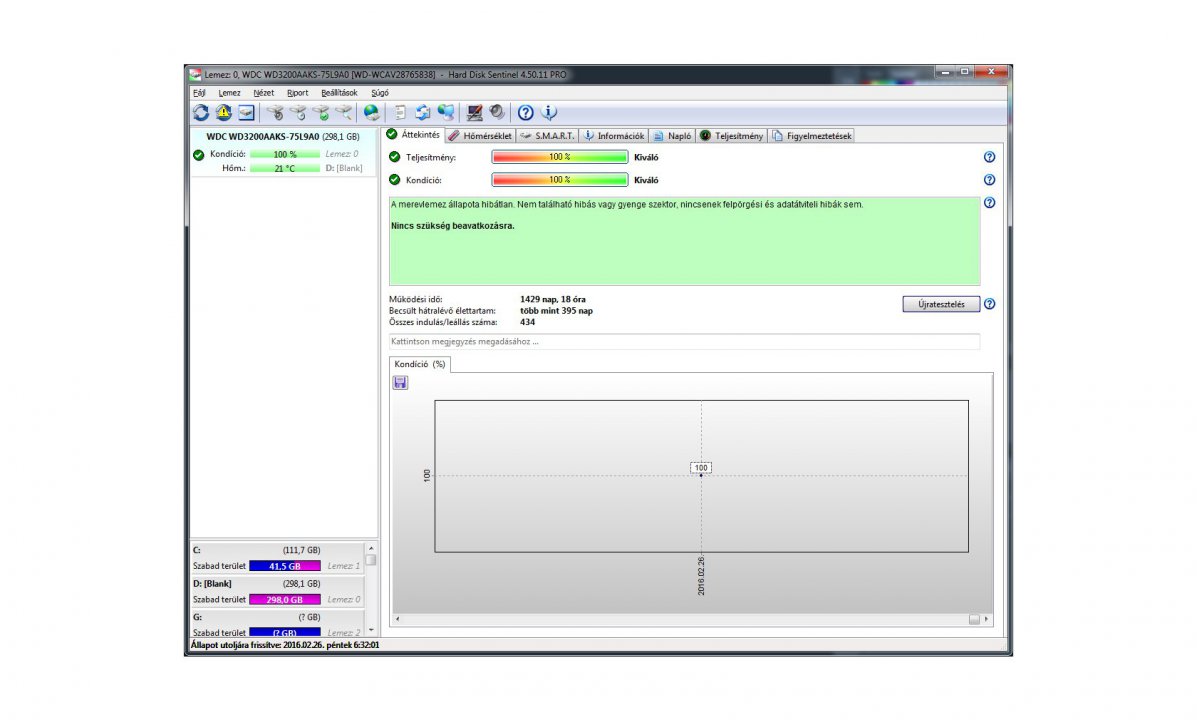Image resolution: width=1197 pixels, height=720 pixels.
Task: Open the Súgó menu
Action: (x=379, y=93)
